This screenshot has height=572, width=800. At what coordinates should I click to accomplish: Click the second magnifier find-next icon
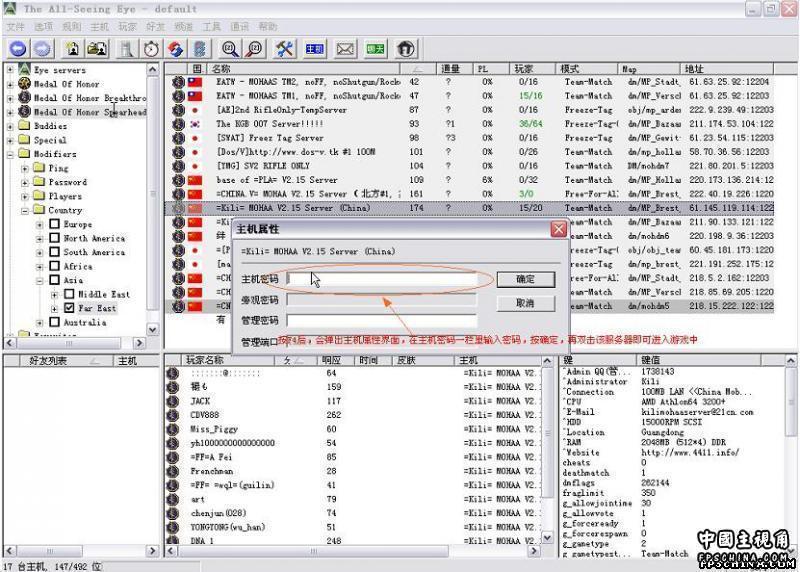(x=254, y=49)
